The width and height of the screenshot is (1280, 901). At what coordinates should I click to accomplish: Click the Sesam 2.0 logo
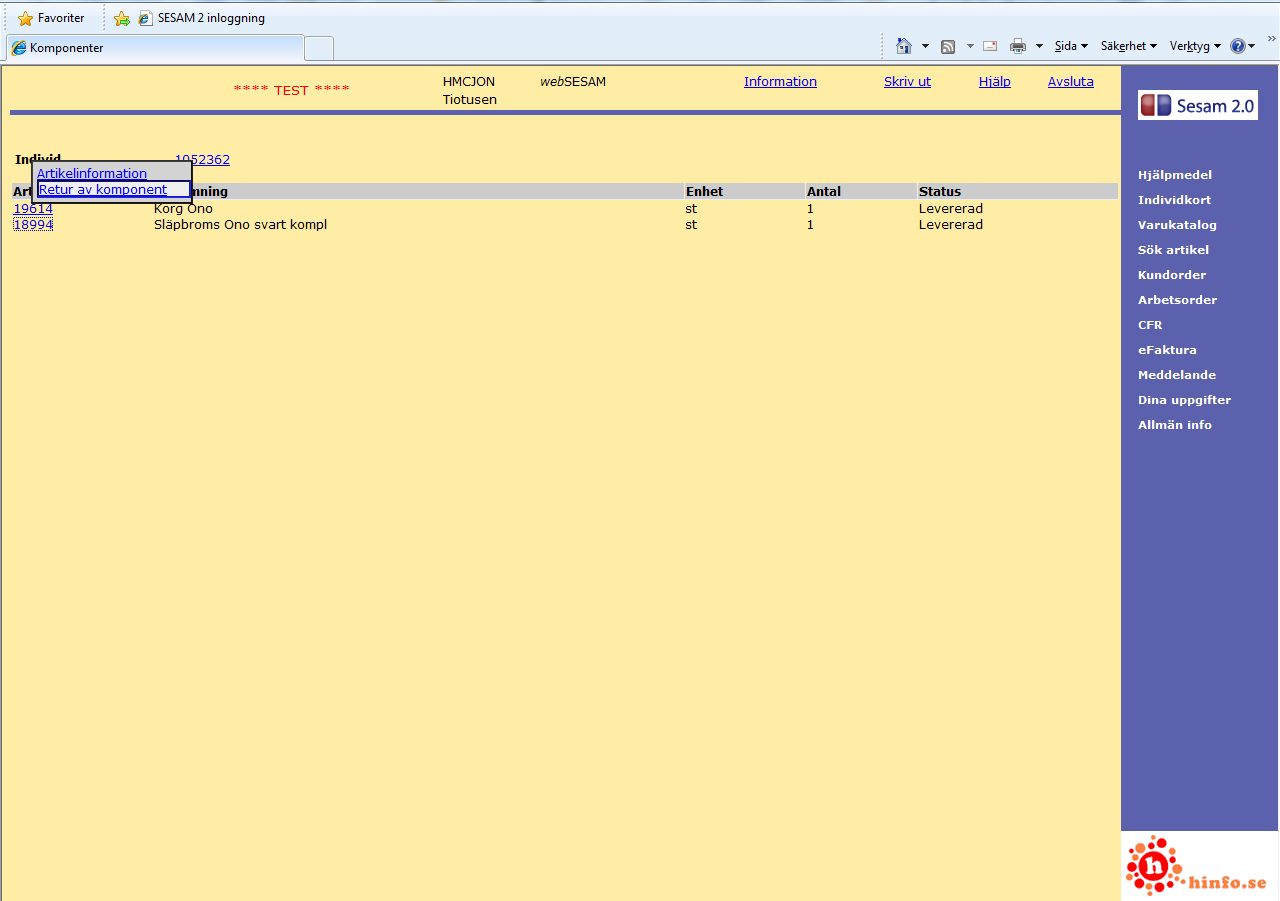click(x=1198, y=105)
